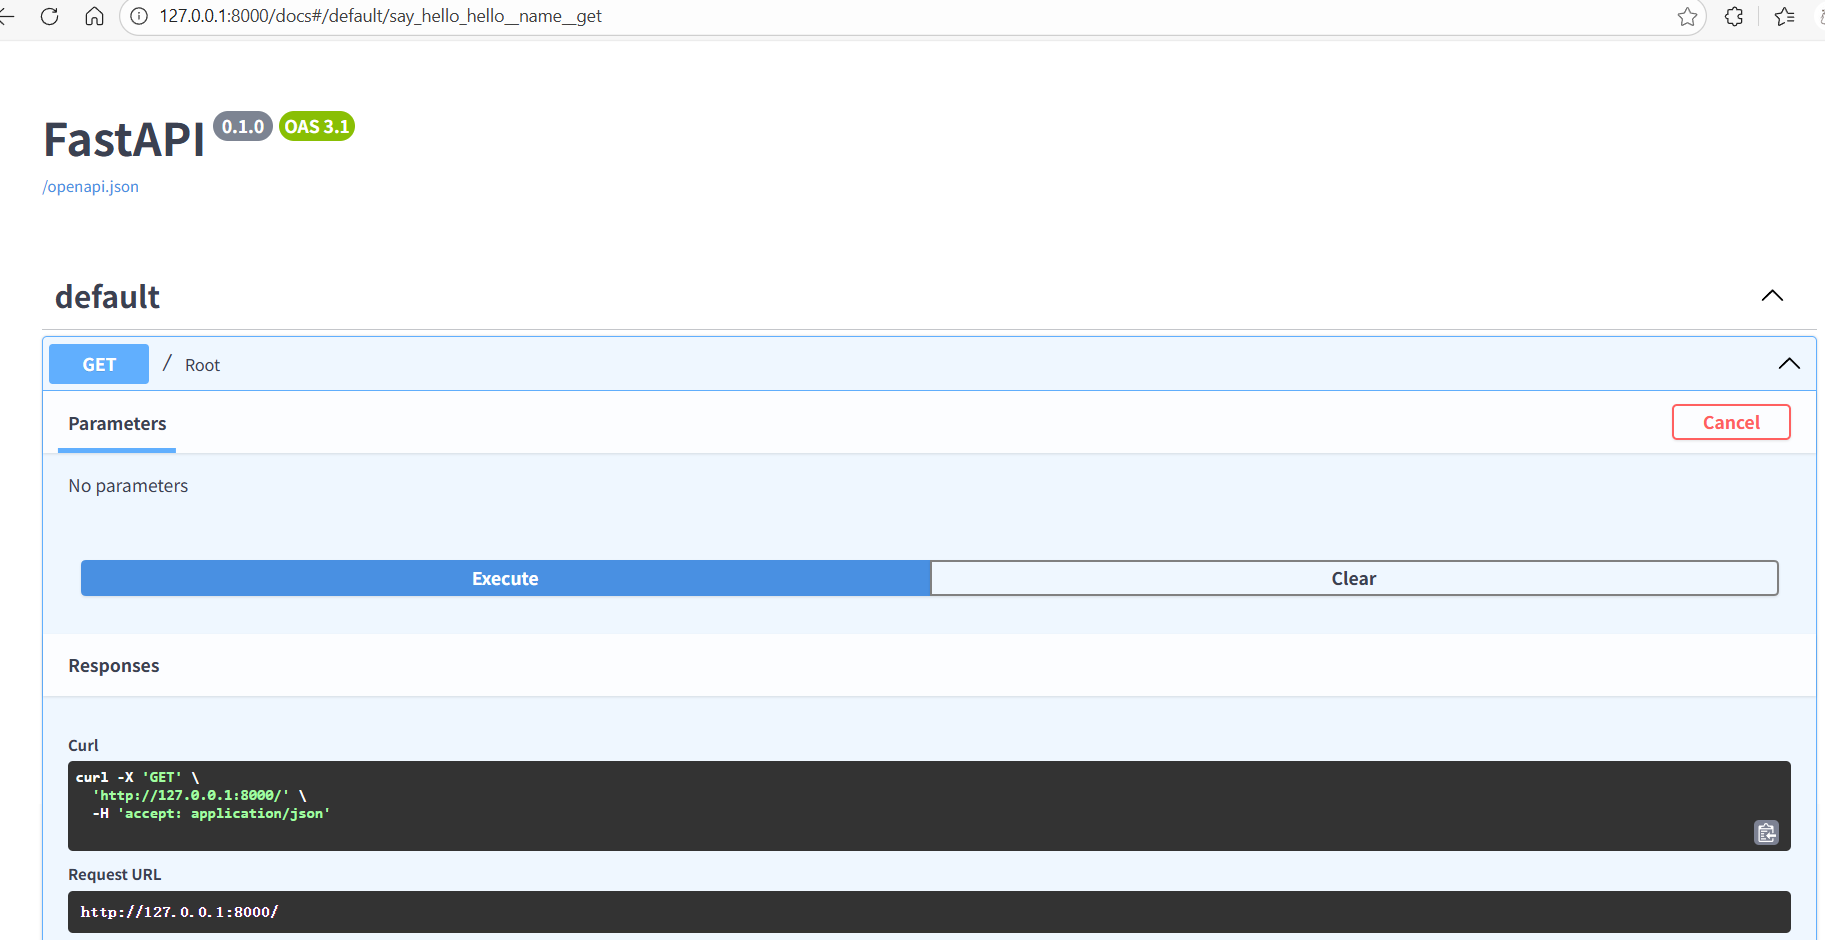Screen dimensions: 1825x940
Task: Click the Request URL code box
Action: (929, 912)
